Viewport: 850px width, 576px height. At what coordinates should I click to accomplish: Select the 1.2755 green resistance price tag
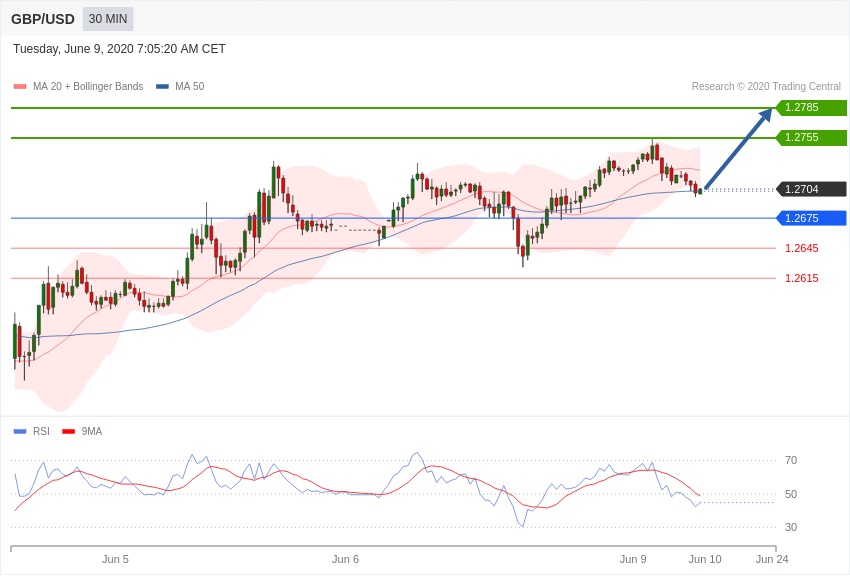click(811, 138)
